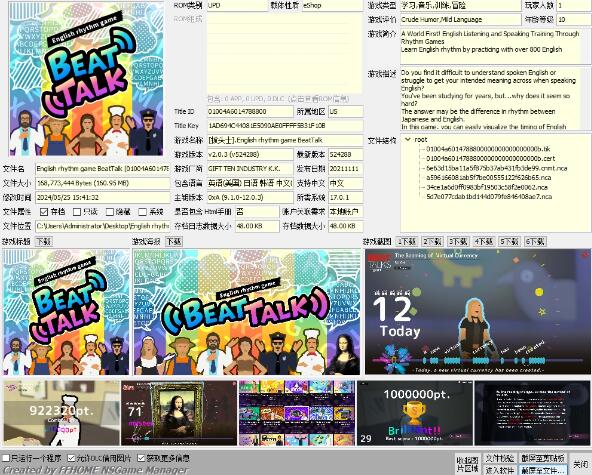Toggle the 系统 (system) attribute checkbox

[143, 212]
